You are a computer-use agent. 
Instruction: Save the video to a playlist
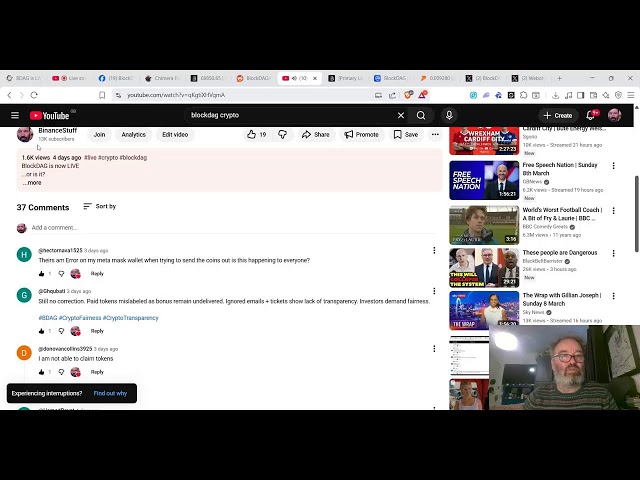[x=406, y=134]
